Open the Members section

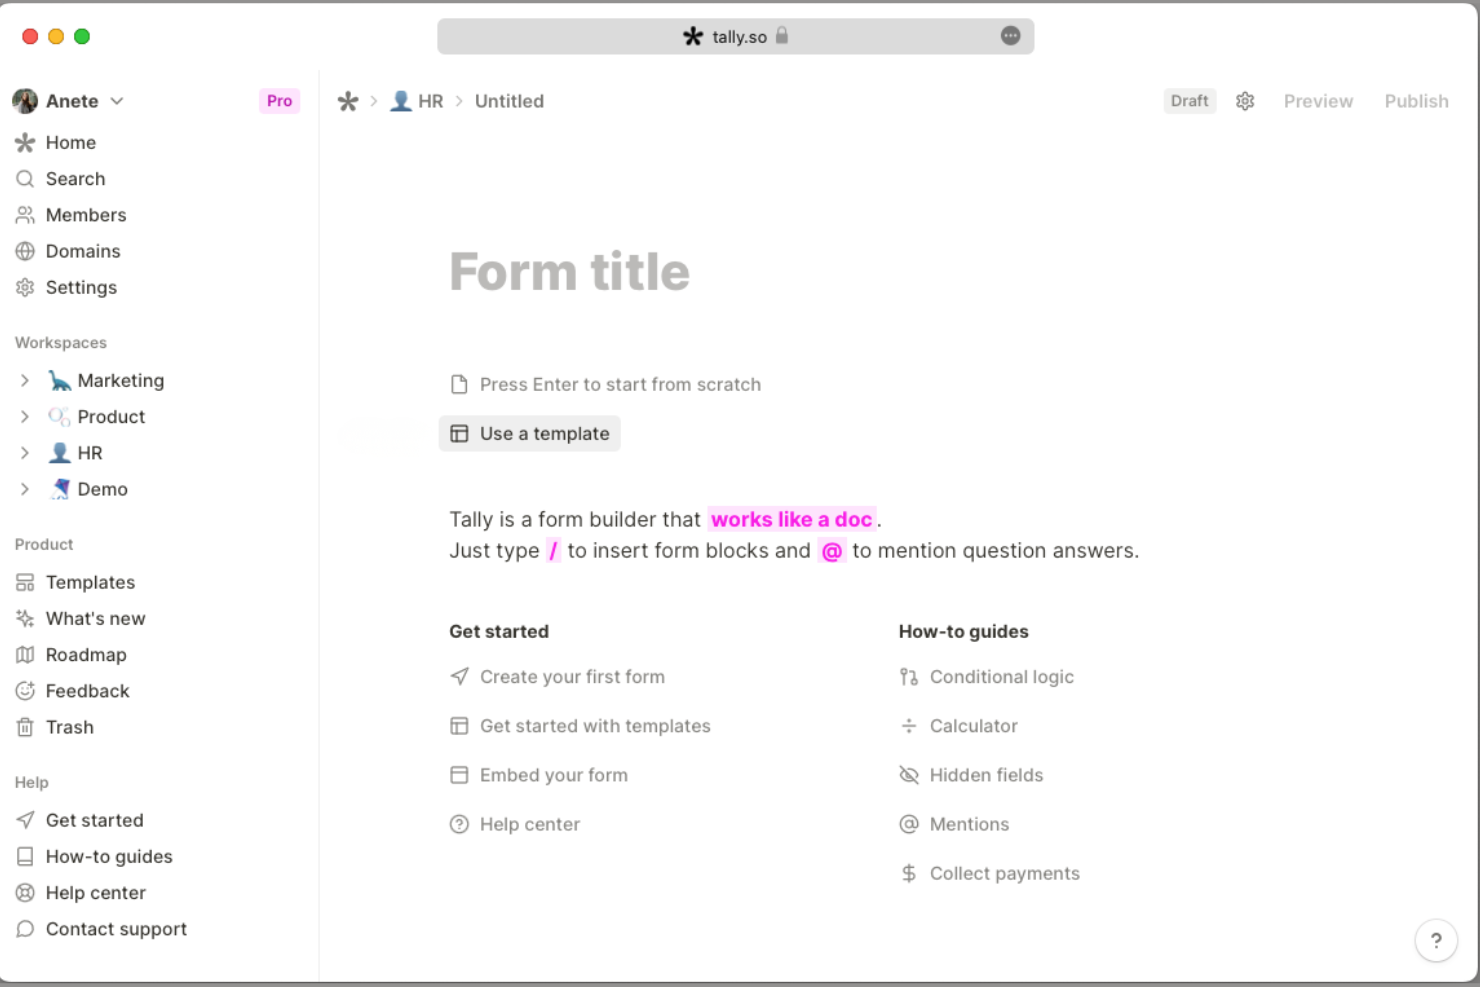(x=84, y=214)
